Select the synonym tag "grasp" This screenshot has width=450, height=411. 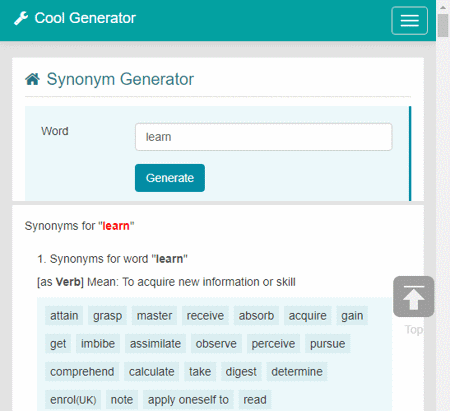click(107, 316)
